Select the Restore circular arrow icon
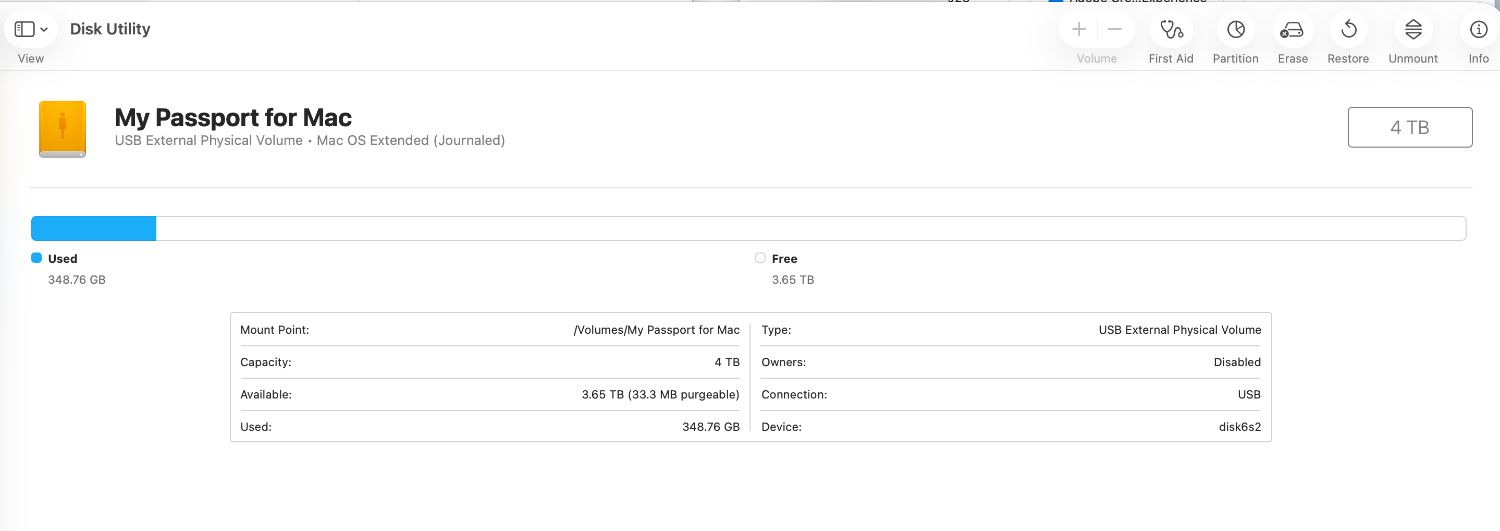The height and width of the screenshot is (531, 1500). click(1348, 30)
